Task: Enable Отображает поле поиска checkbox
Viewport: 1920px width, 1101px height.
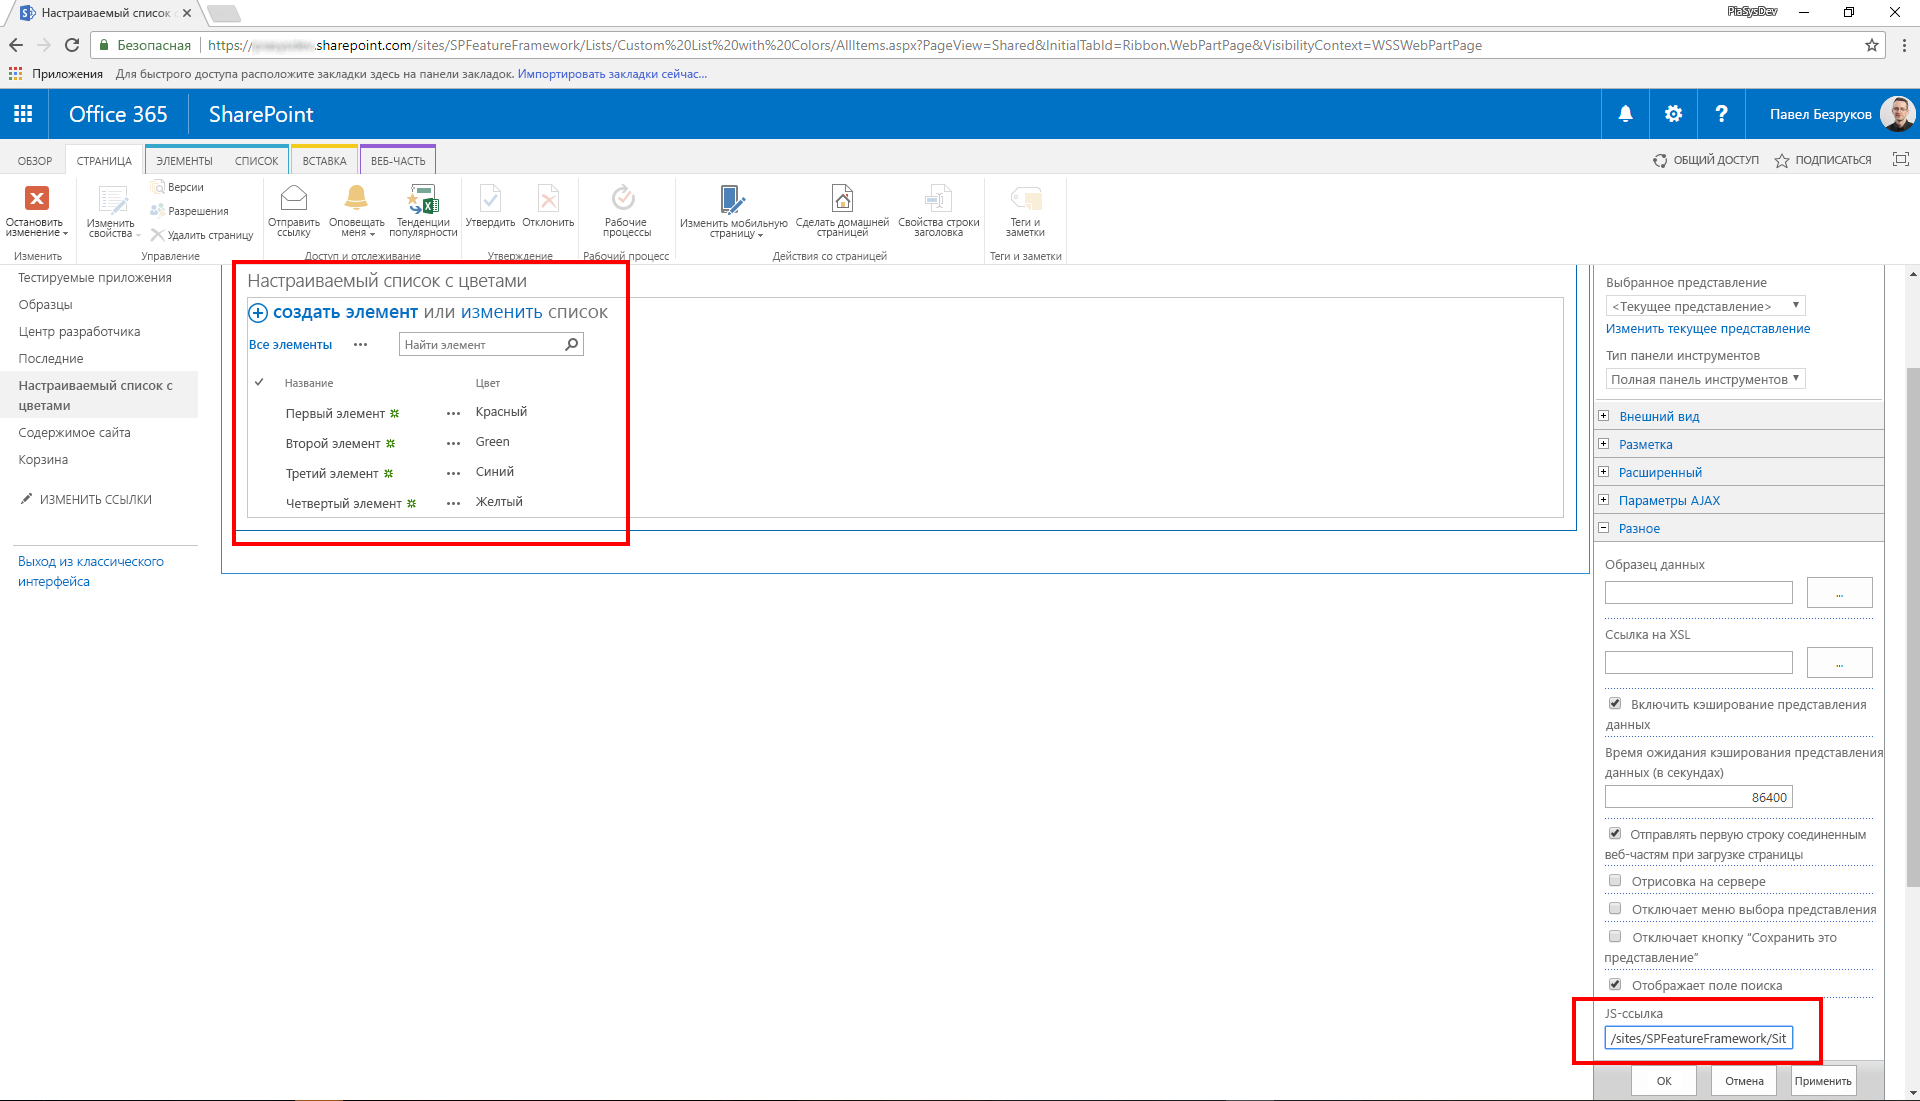Action: (1613, 984)
